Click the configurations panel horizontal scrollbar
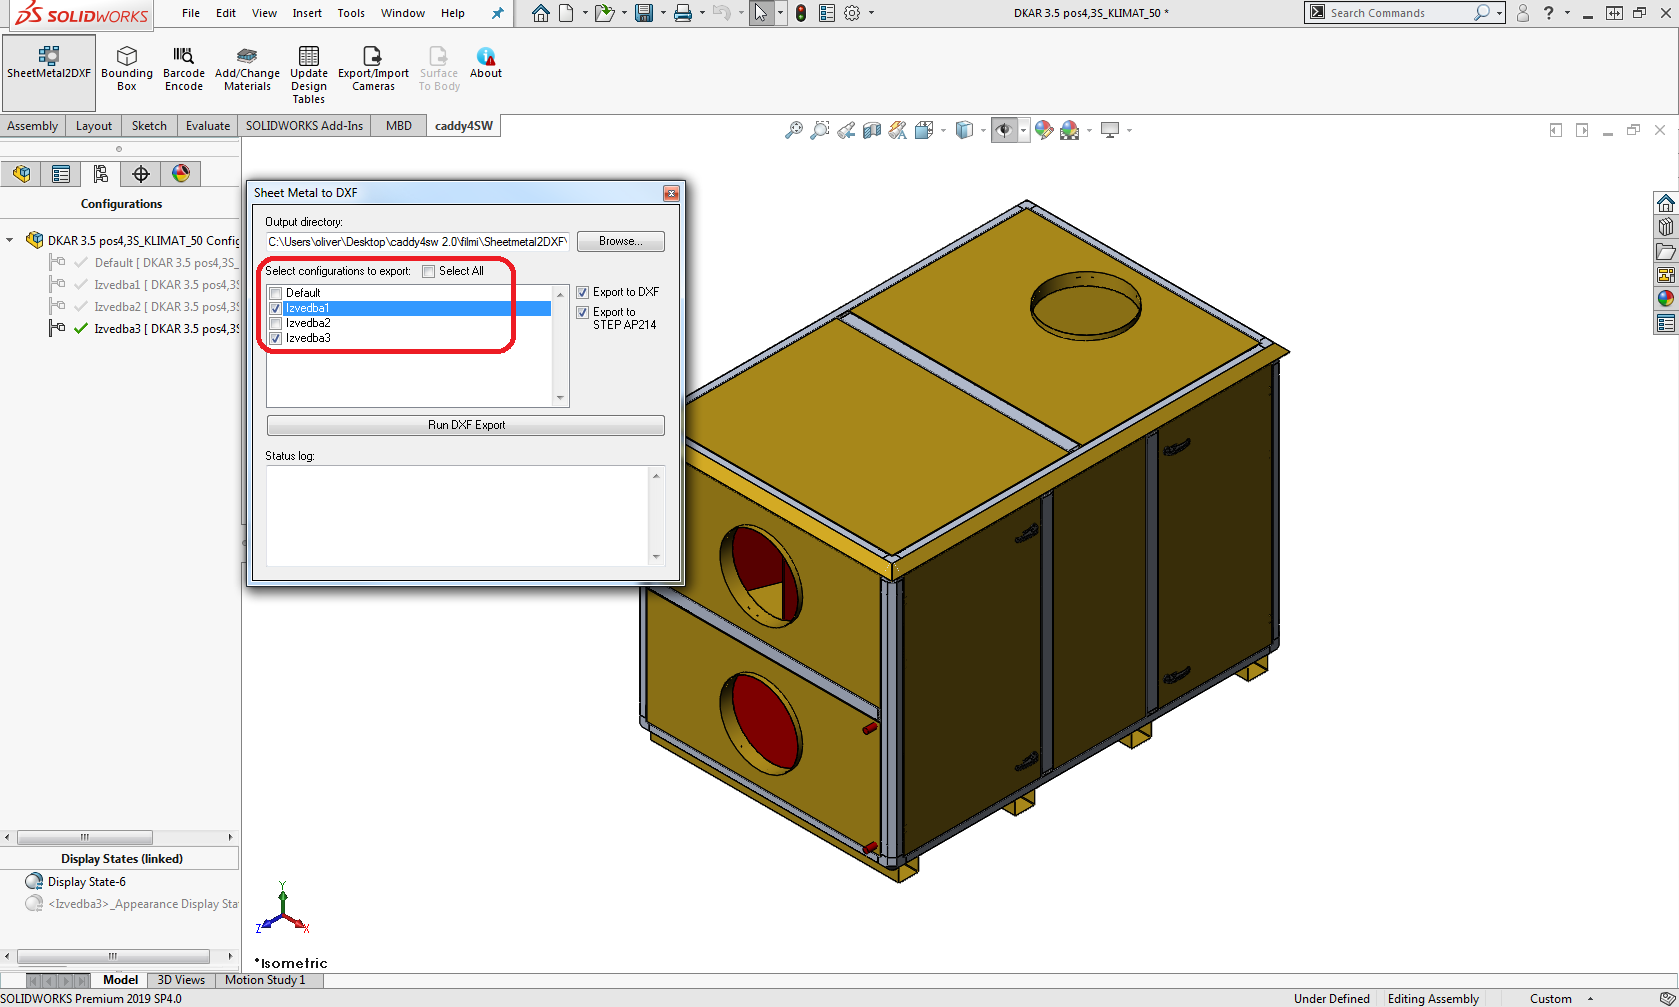1679x1007 pixels. coord(85,837)
